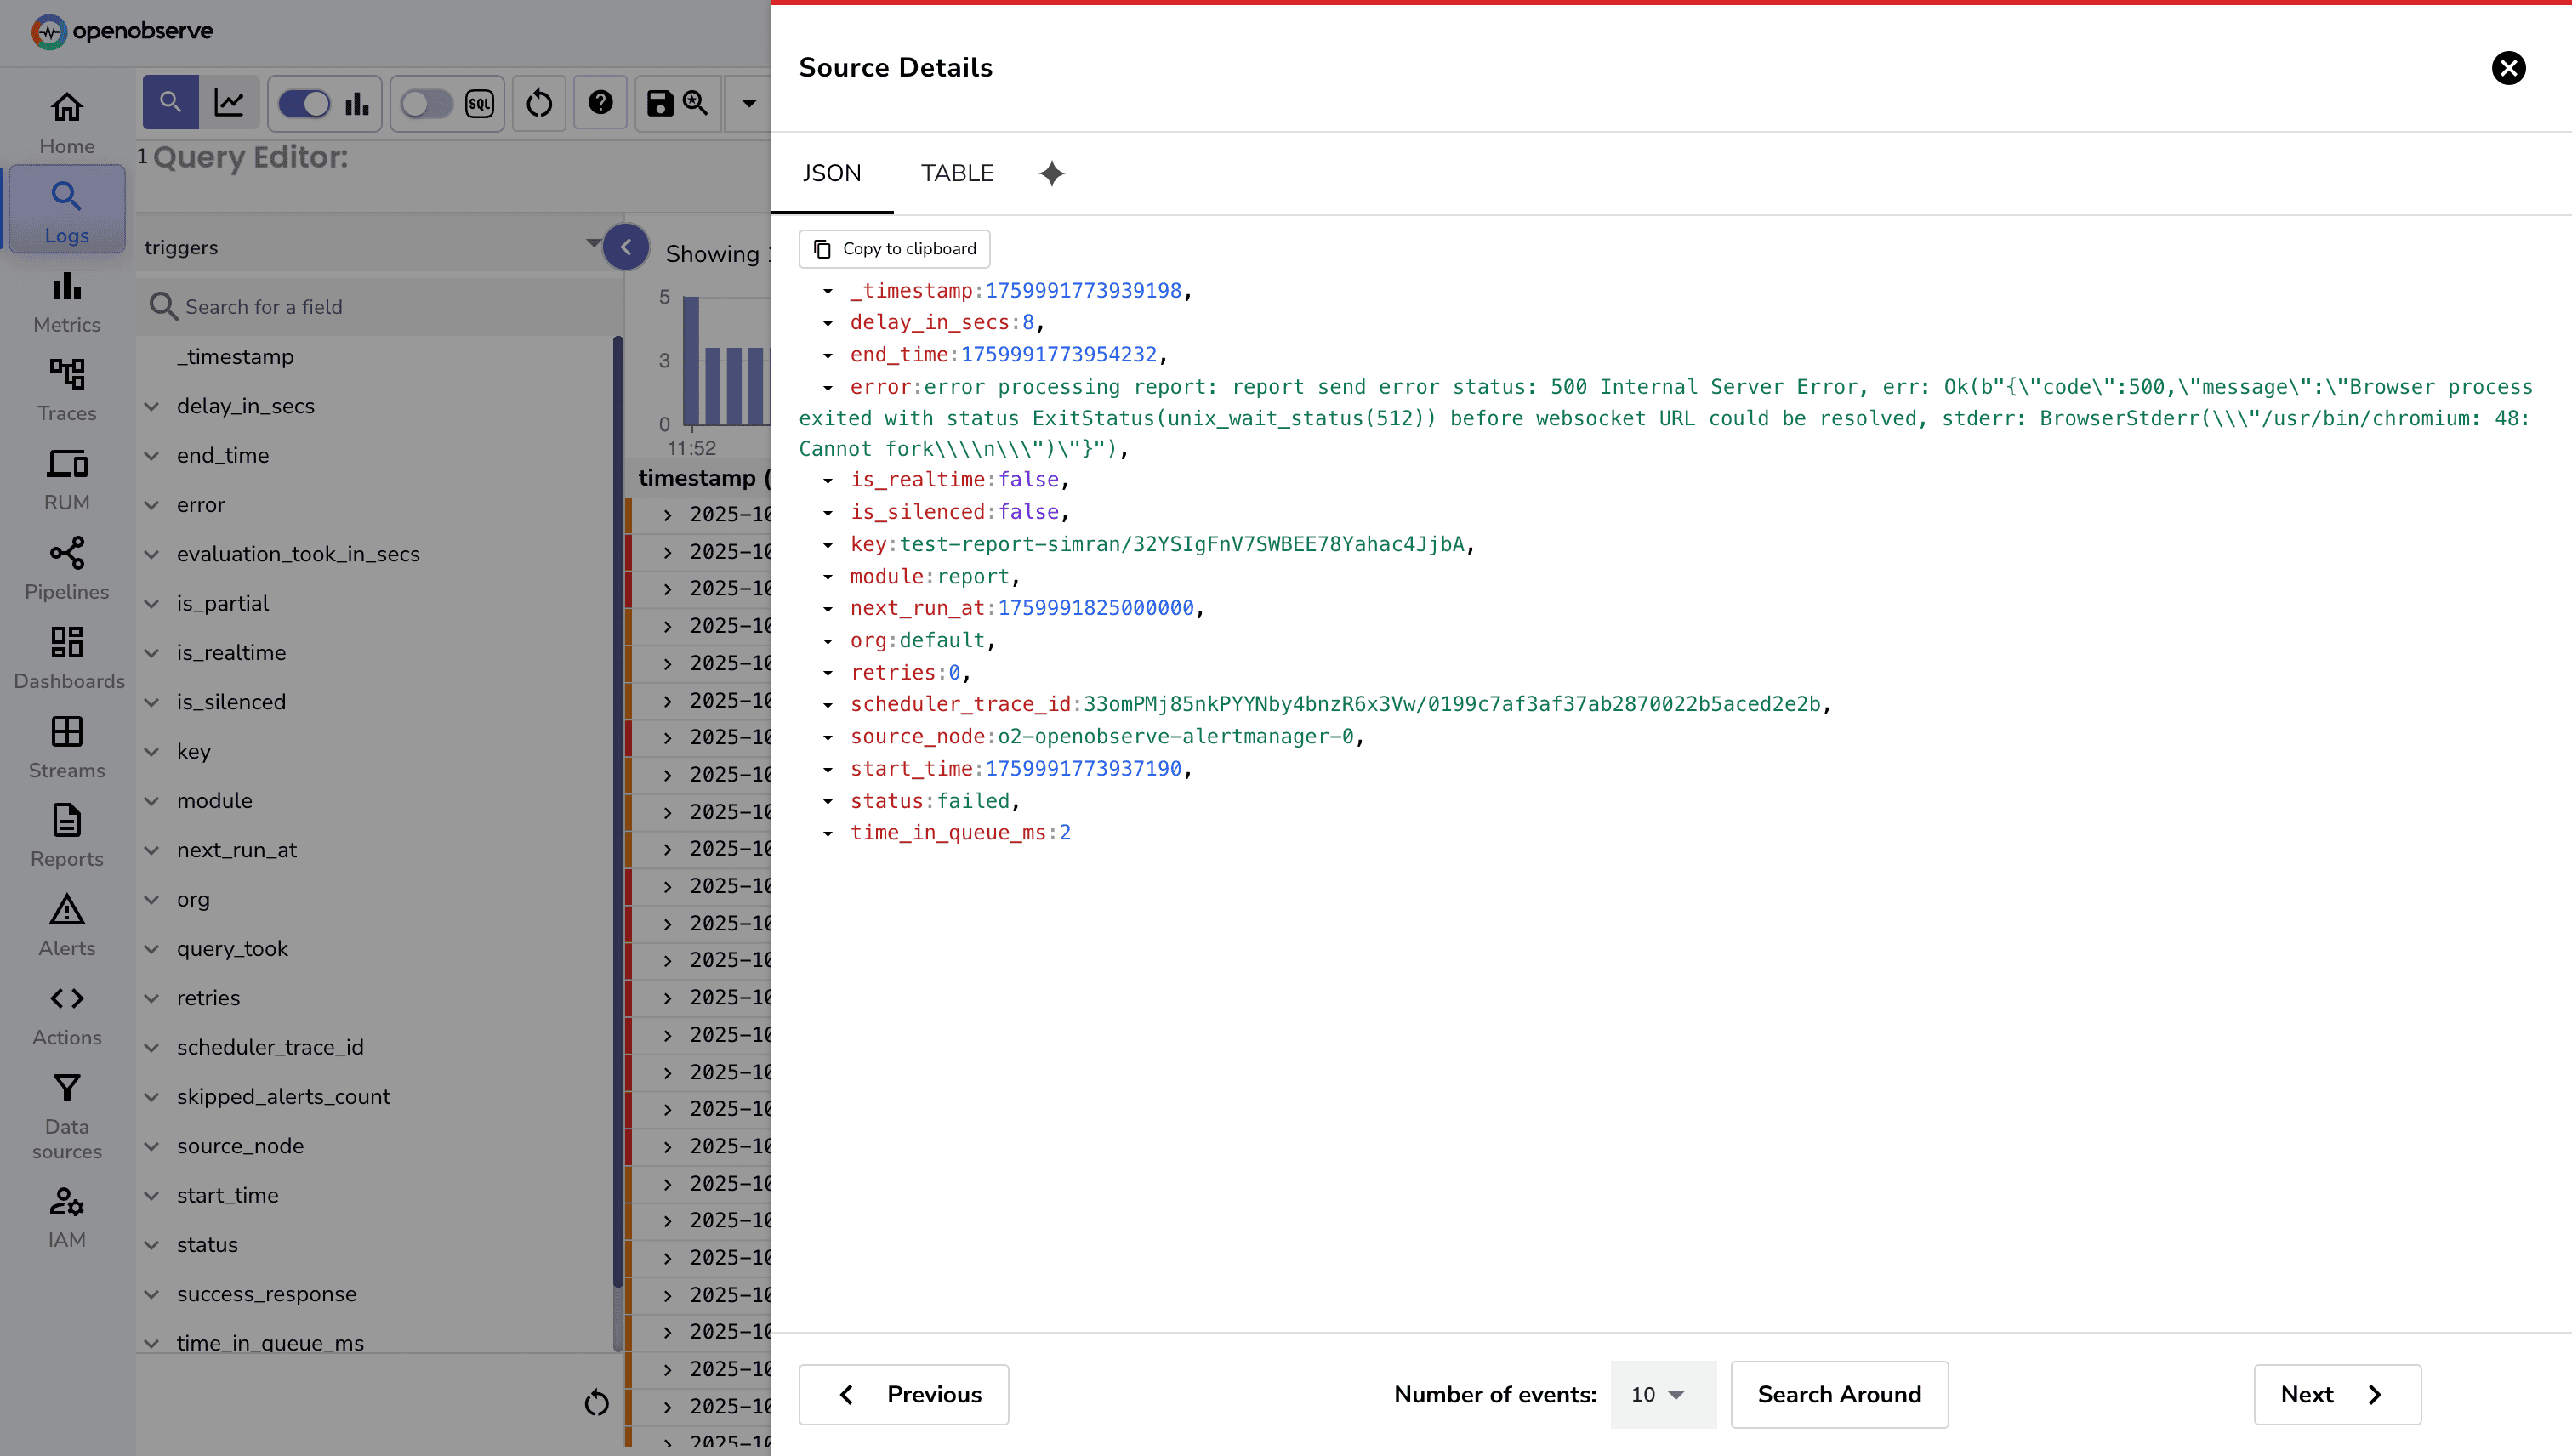Image resolution: width=2572 pixels, height=1456 pixels.
Task: Expand the error field in list
Action: (152, 505)
